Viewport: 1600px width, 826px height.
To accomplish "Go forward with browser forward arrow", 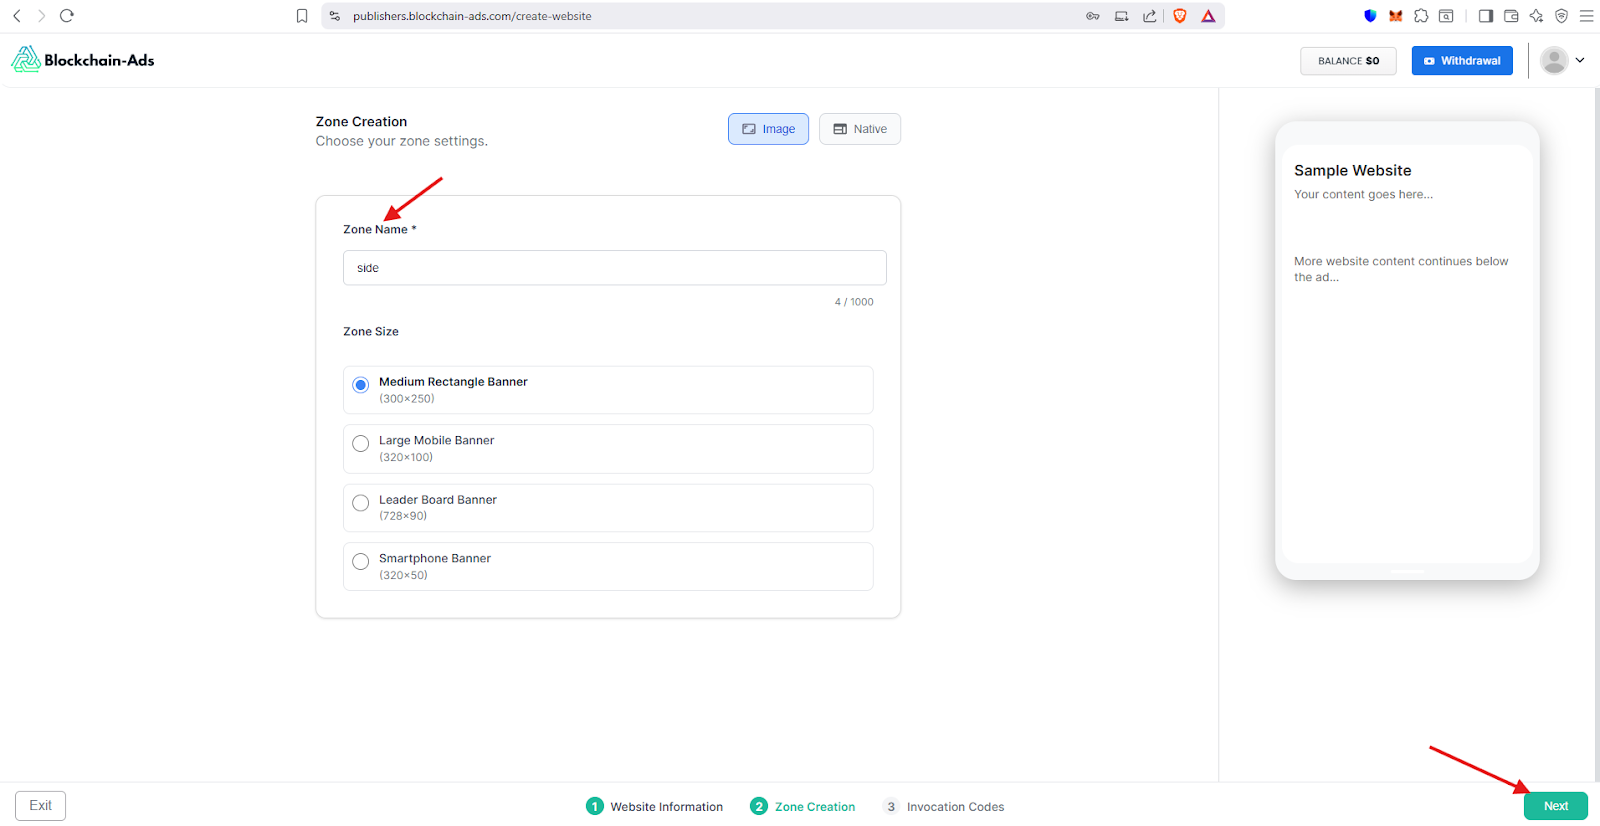I will point(41,16).
